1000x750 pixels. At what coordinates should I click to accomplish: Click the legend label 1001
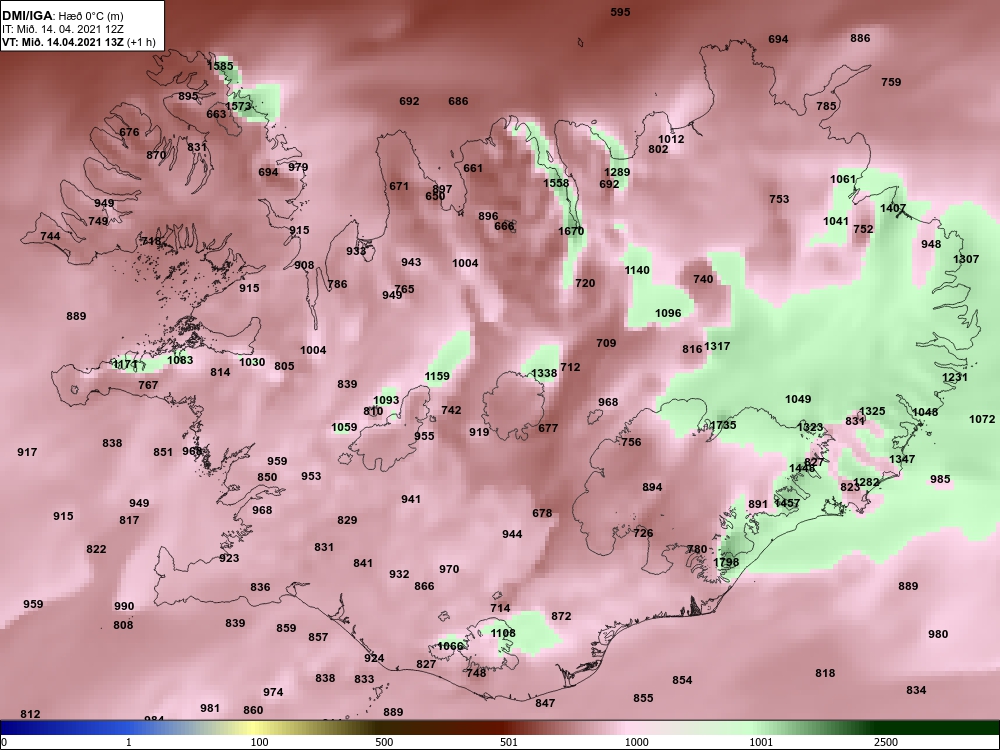[761, 742]
